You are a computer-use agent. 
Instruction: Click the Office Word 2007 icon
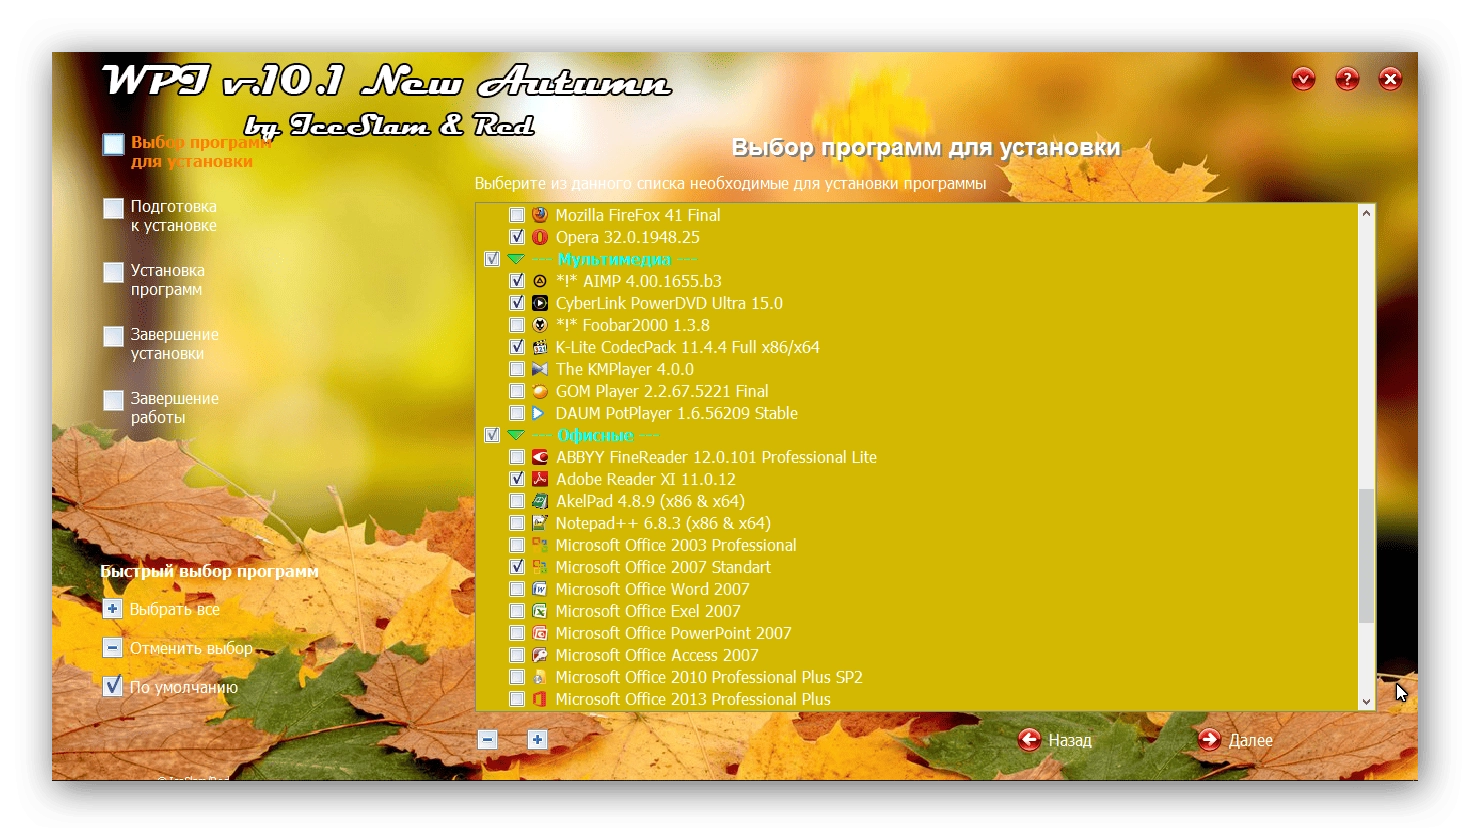(x=540, y=589)
